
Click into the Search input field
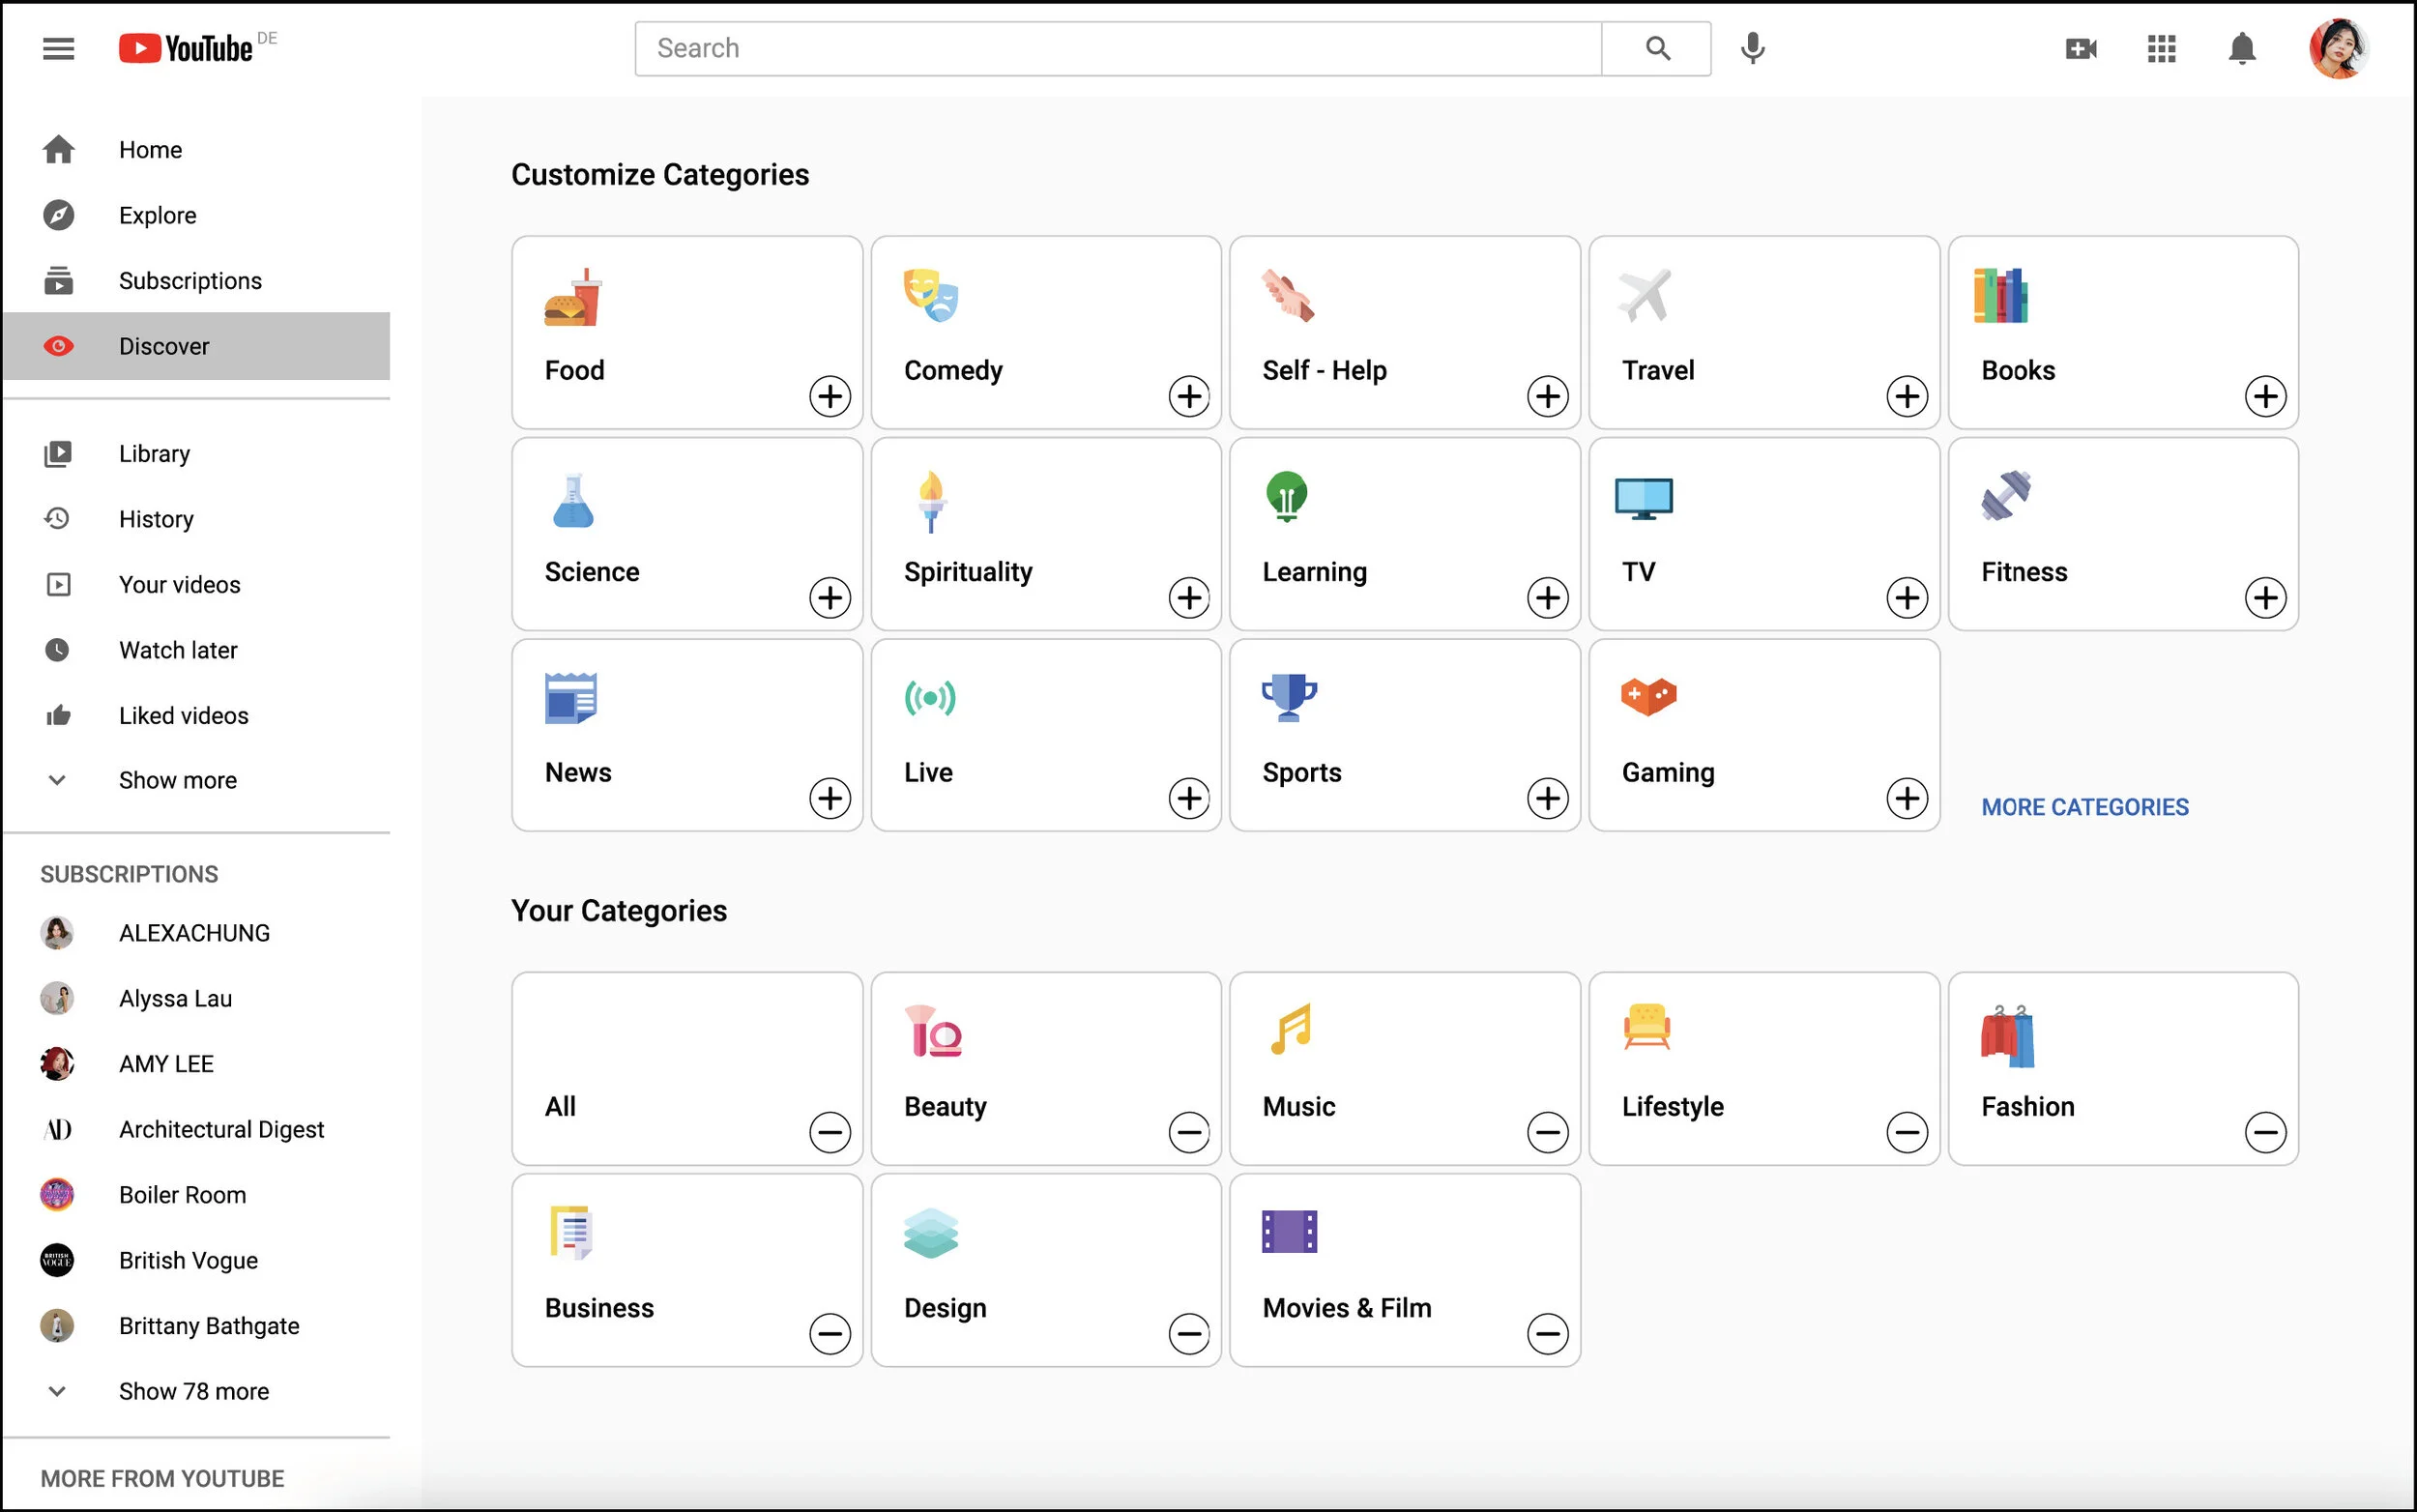coord(1117,48)
